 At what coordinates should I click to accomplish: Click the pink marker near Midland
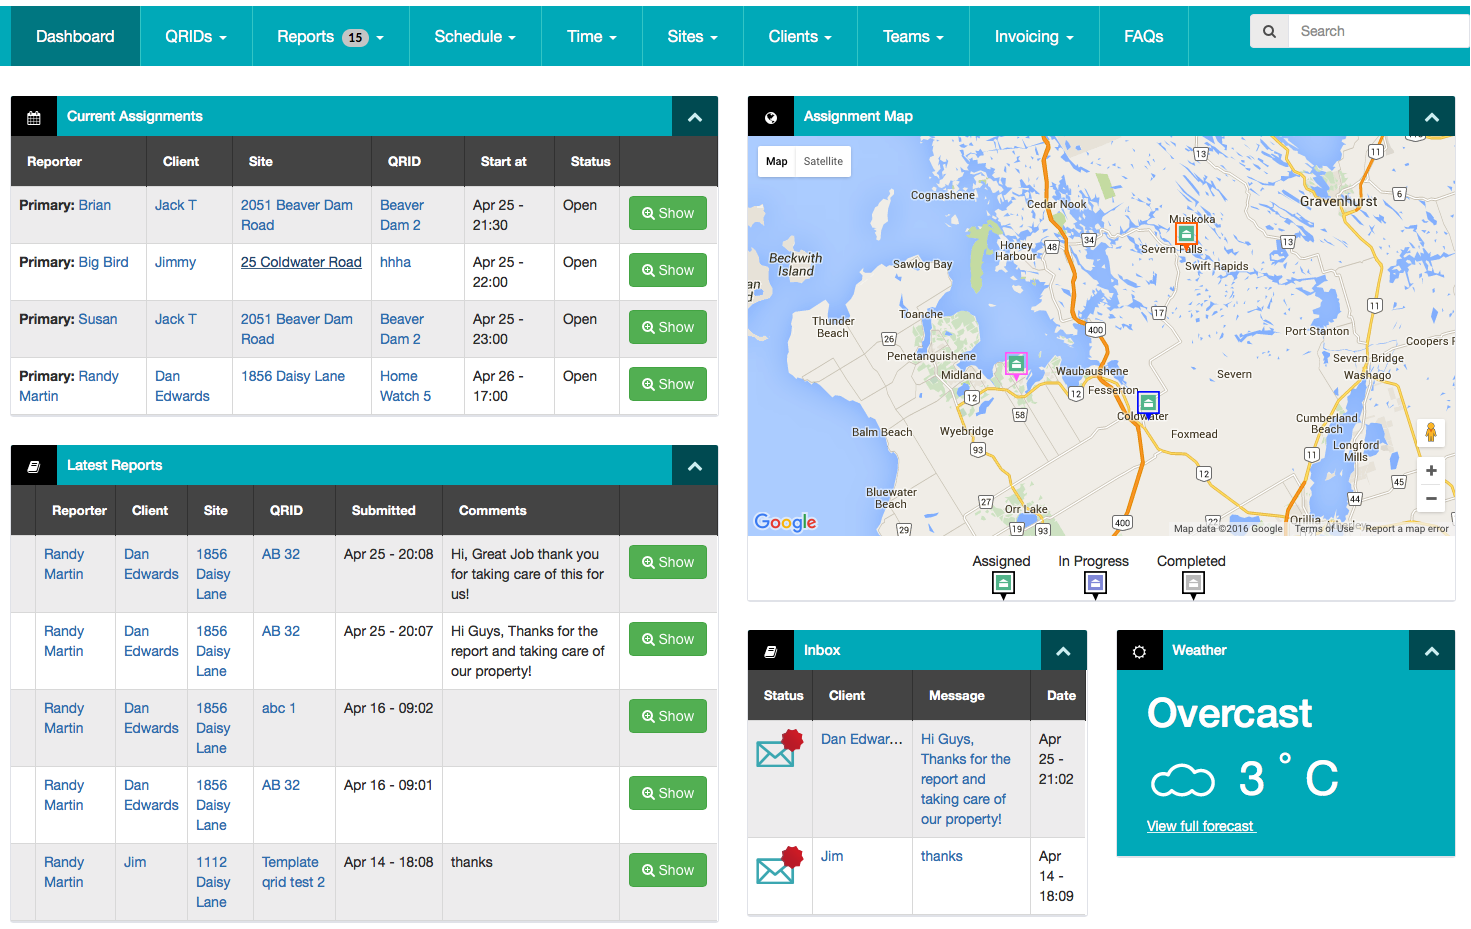[1016, 363]
